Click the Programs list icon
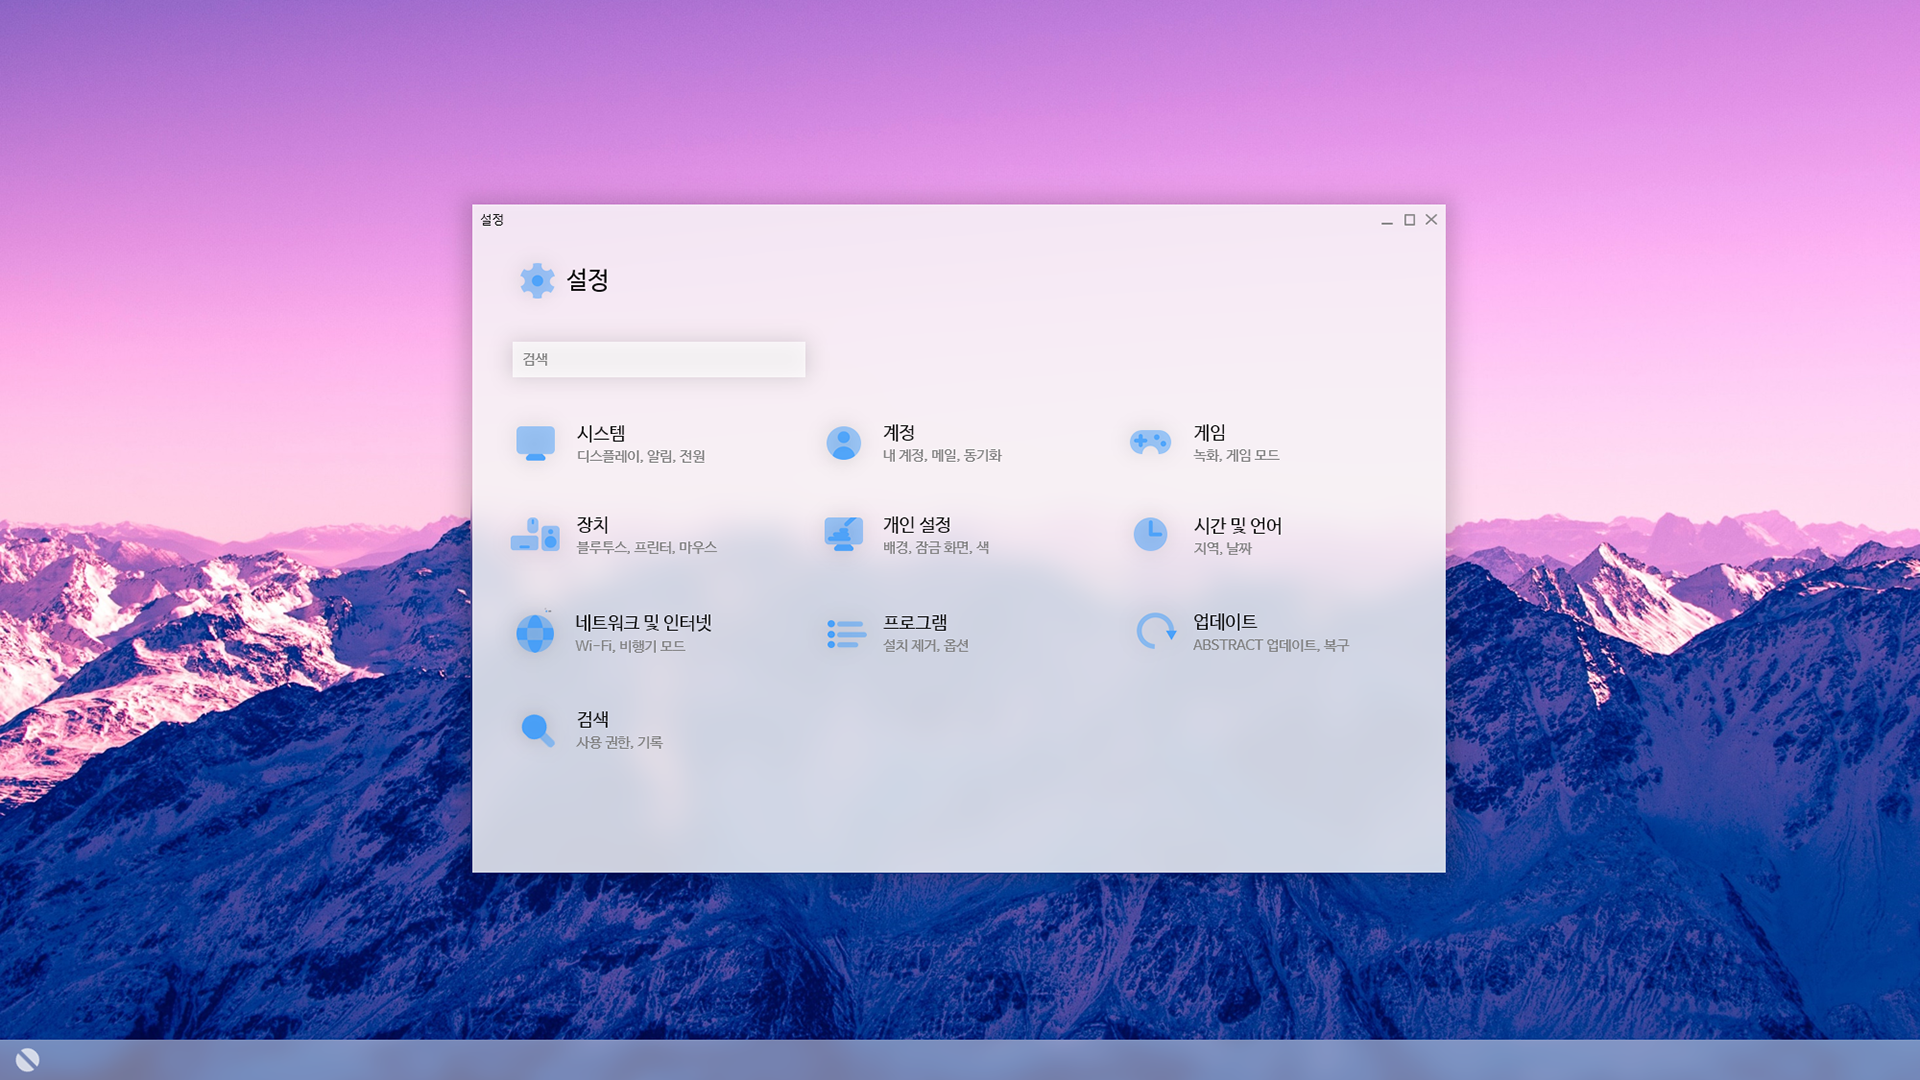Screen dimensions: 1920x1080 [846, 633]
